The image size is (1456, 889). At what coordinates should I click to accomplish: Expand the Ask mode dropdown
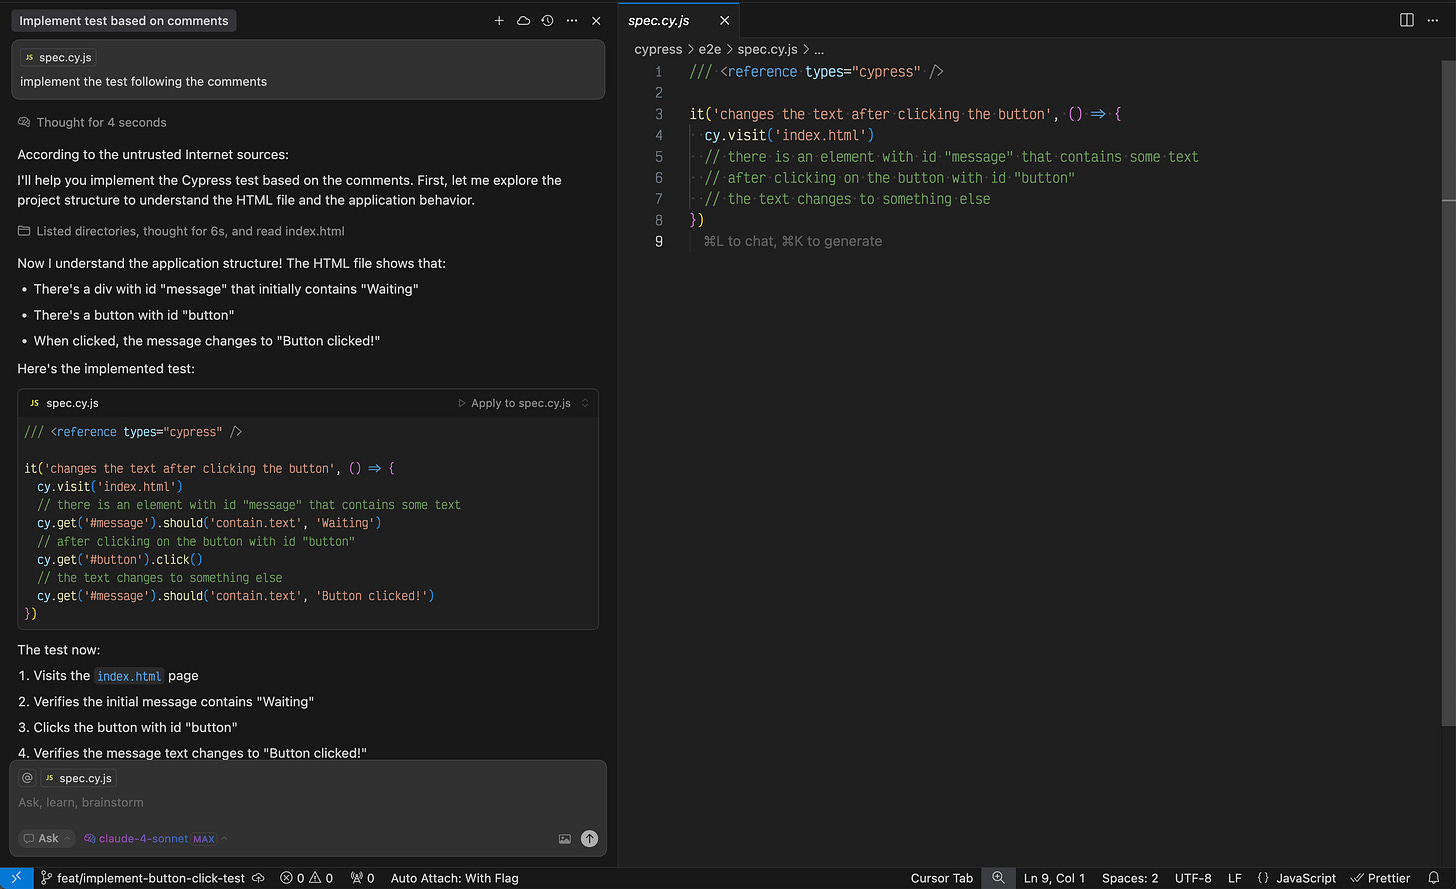click(x=45, y=838)
